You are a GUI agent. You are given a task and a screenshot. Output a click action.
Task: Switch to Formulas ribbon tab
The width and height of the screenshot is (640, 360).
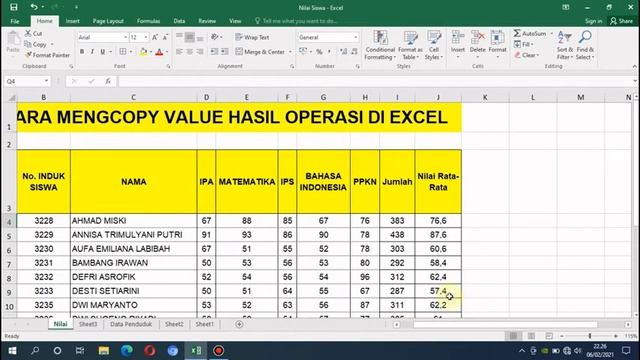[149, 21]
